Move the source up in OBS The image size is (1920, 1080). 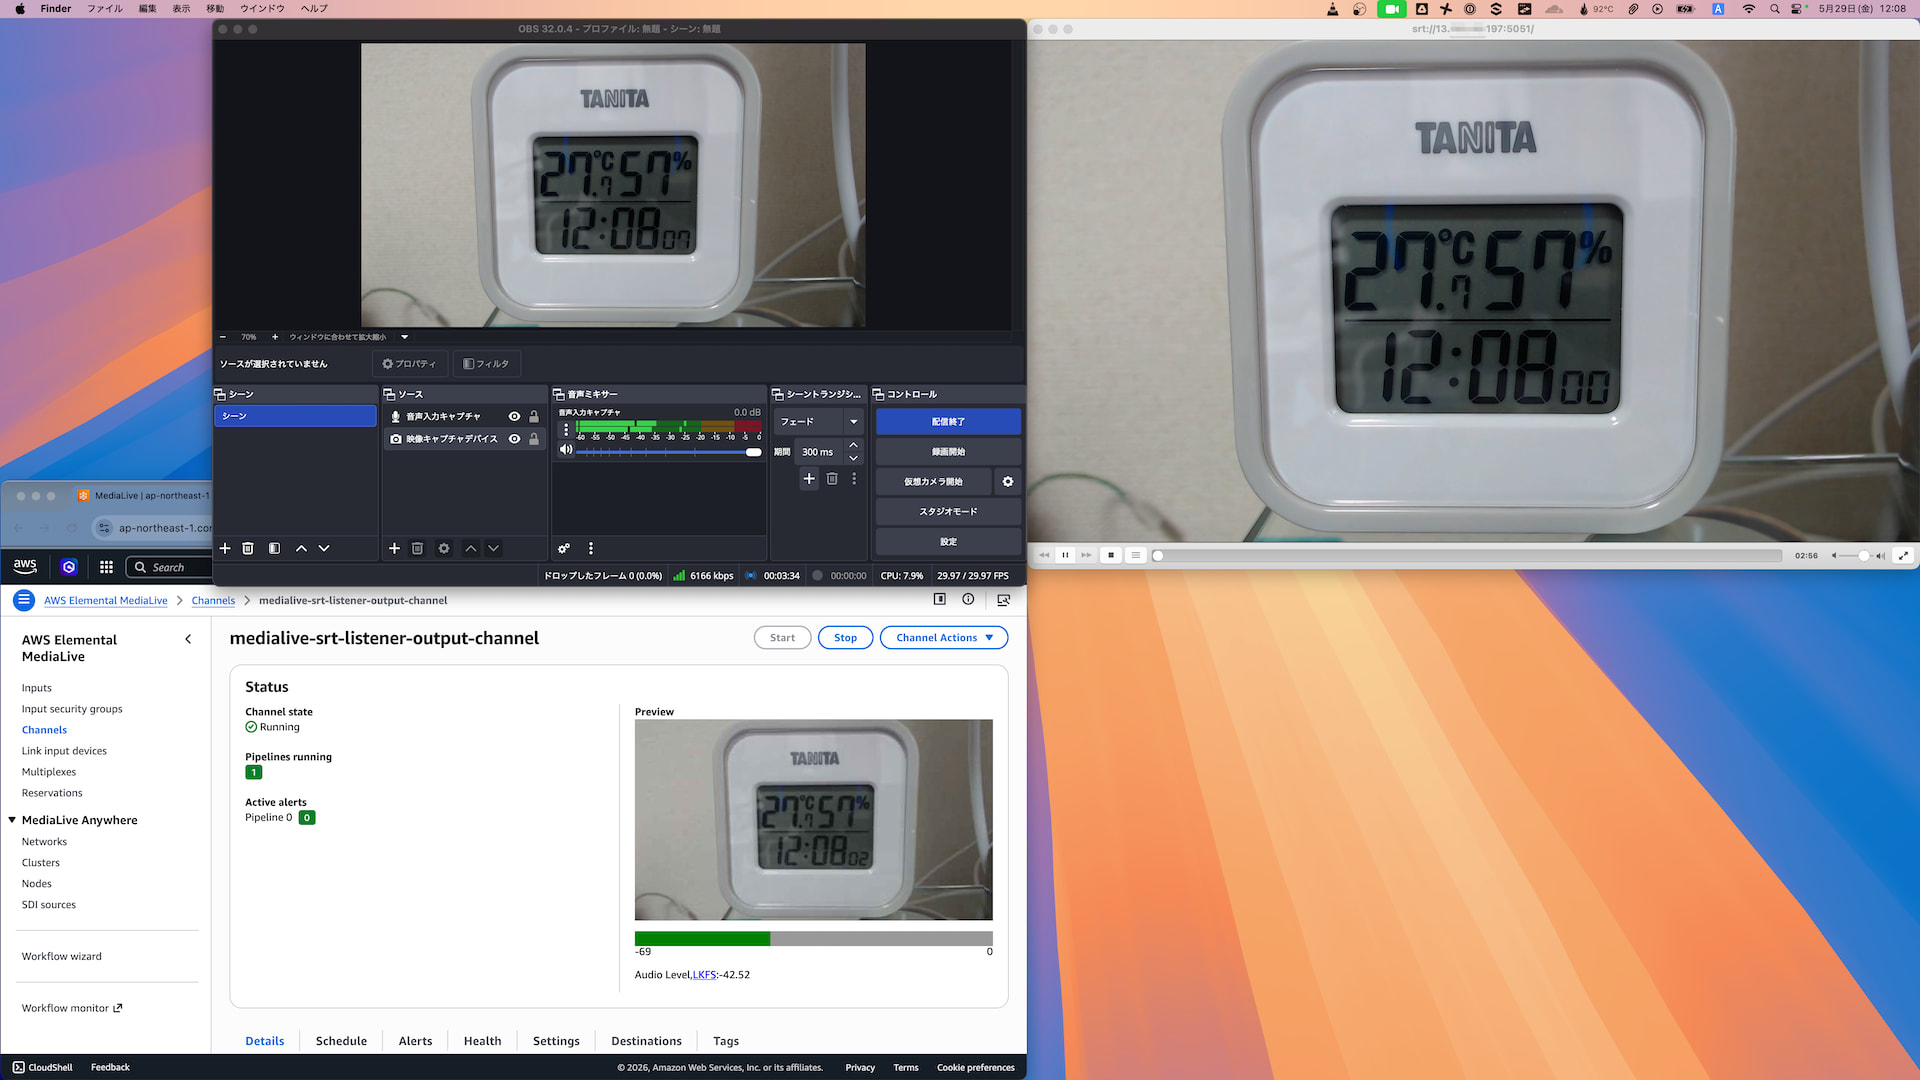pyautogui.click(x=470, y=548)
